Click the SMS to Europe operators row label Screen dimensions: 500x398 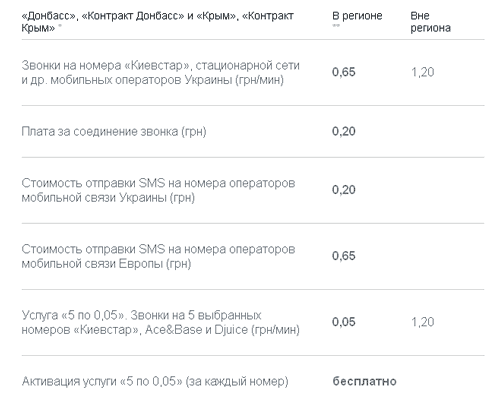pyautogui.click(x=158, y=256)
